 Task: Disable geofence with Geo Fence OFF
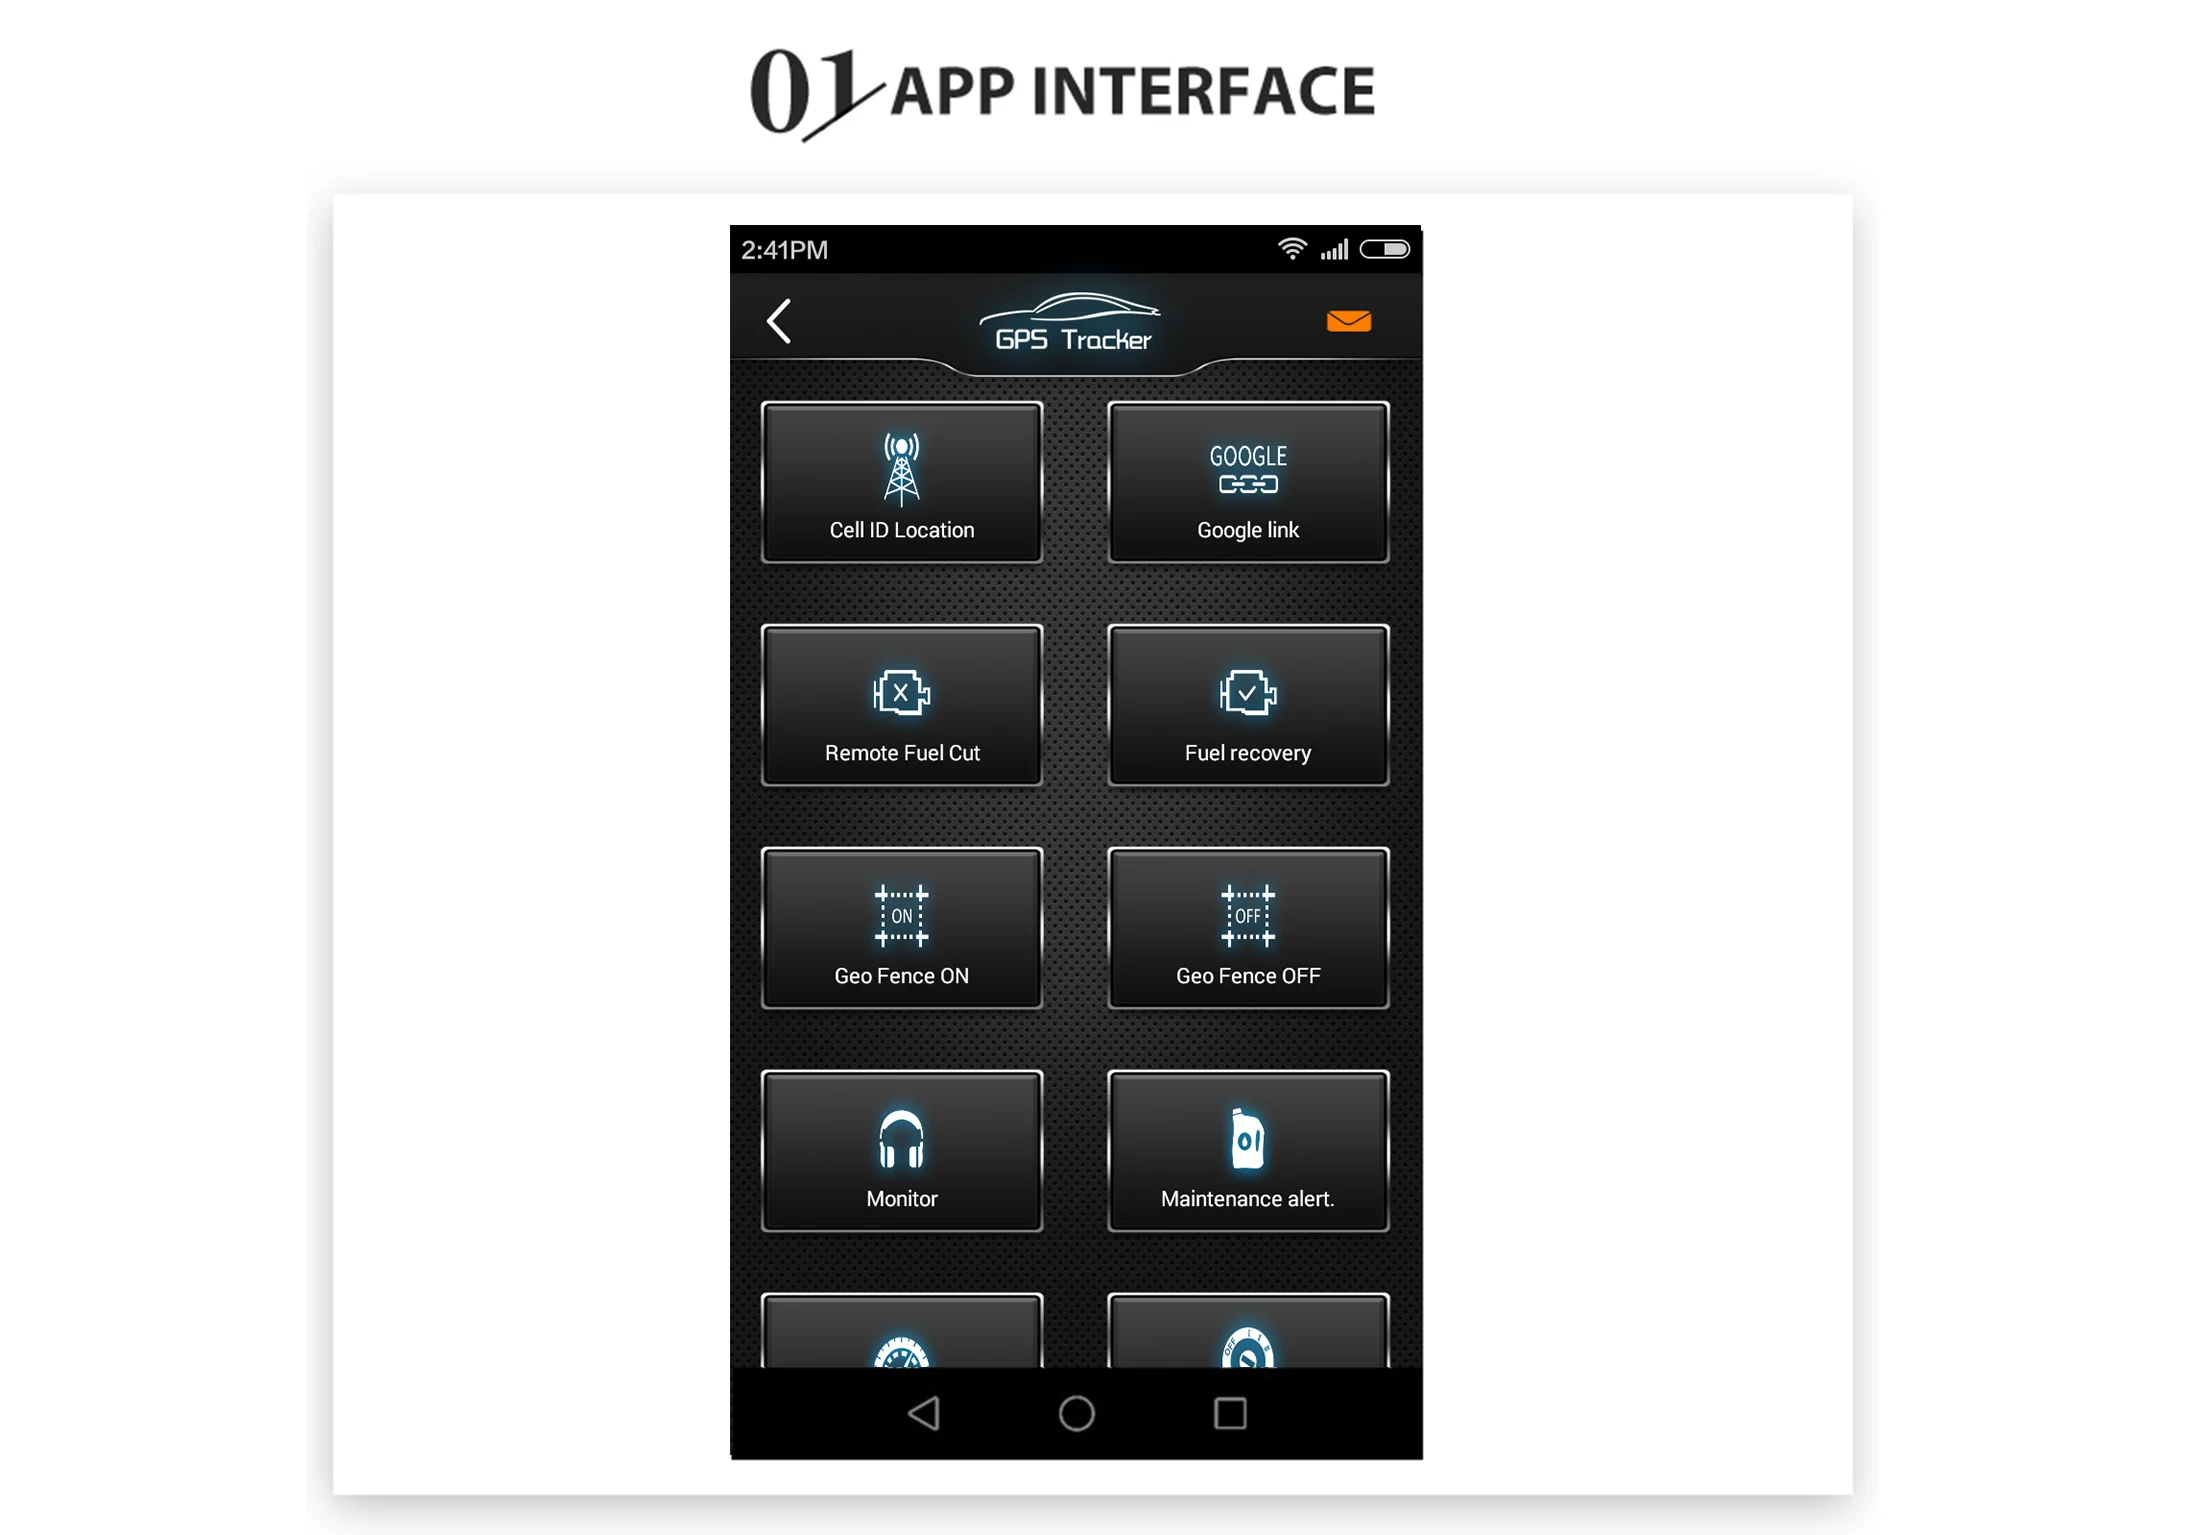point(1247,928)
